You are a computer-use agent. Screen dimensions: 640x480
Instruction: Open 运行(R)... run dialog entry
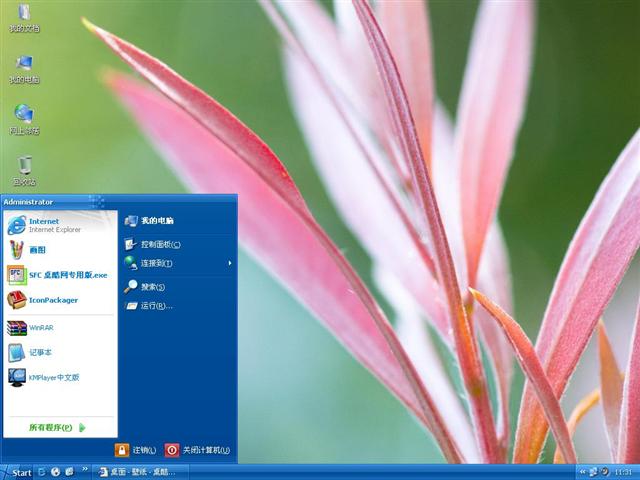pos(178,306)
